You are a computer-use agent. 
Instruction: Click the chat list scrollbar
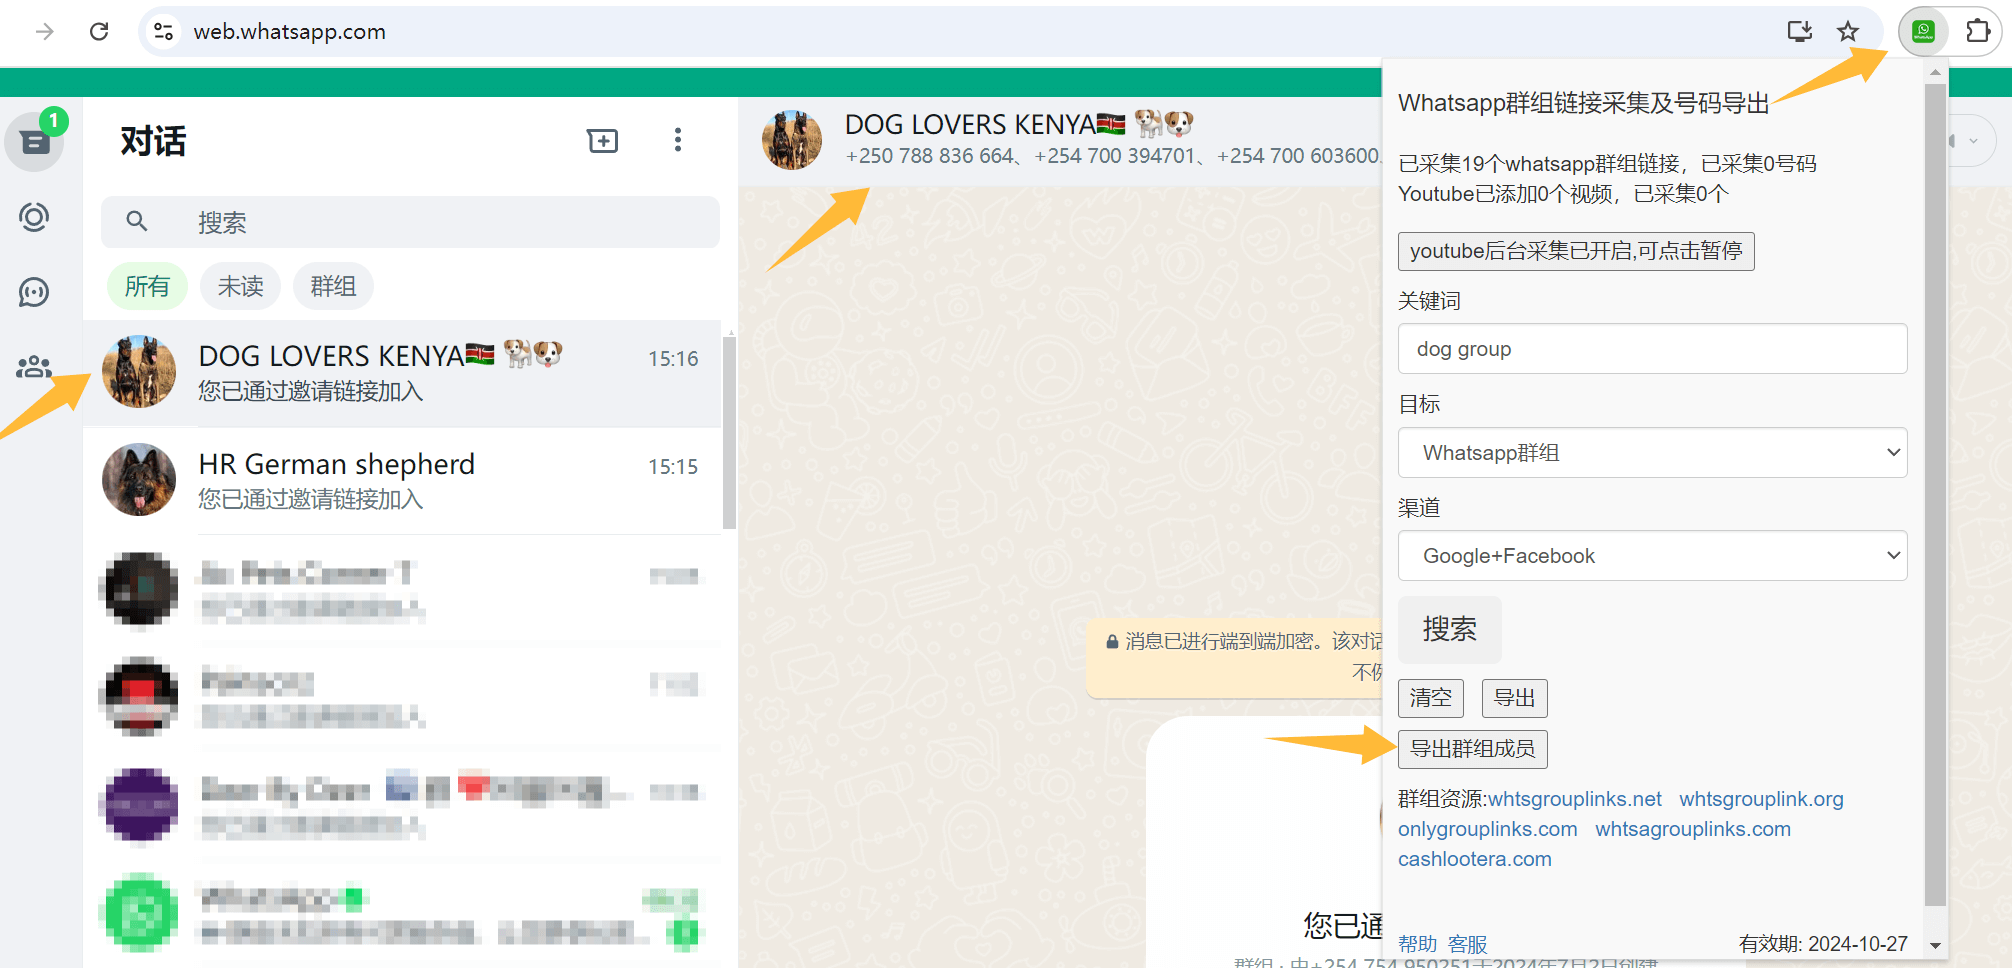tap(730, 433)
